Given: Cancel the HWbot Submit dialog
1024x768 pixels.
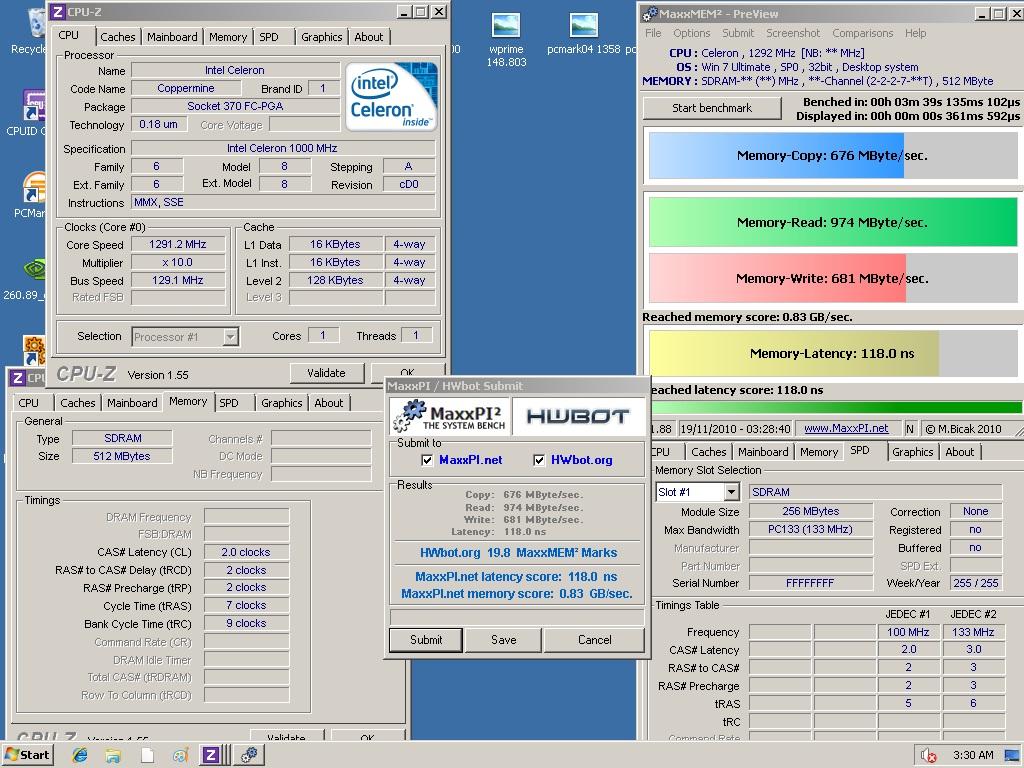Looking at the screenshot, I should pyautogui.click(x=594, y=640).
